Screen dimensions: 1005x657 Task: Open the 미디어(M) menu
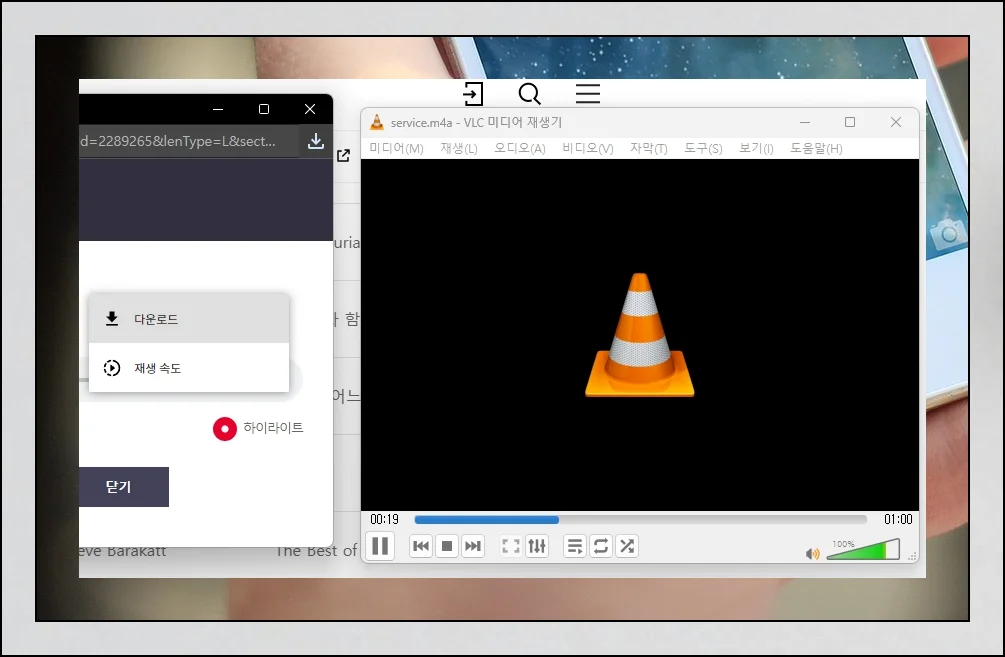pos(396,149)
